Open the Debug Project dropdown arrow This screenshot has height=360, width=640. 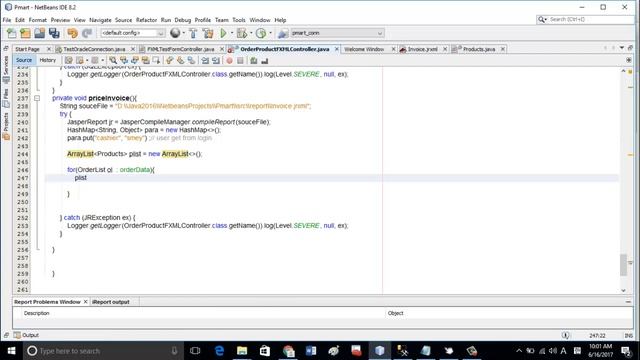tap(251, 33)
